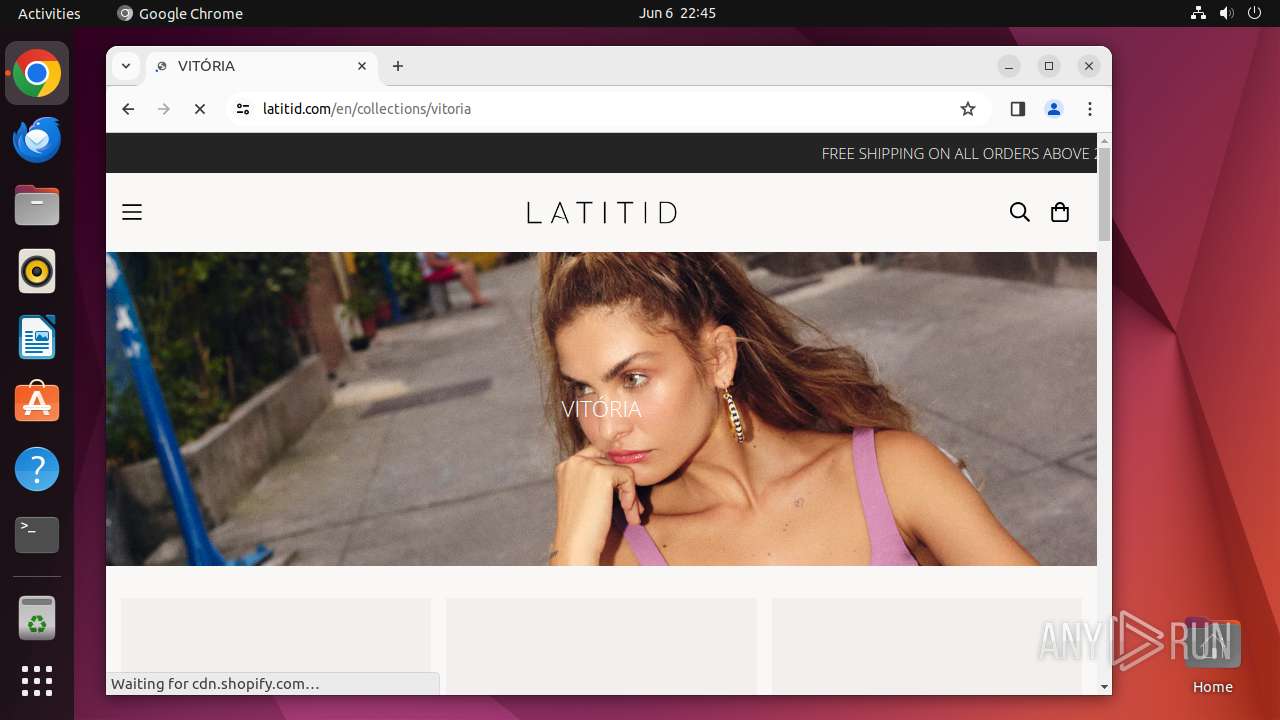Open the network status icon
1280x720 pixels.
(1199, 13)
